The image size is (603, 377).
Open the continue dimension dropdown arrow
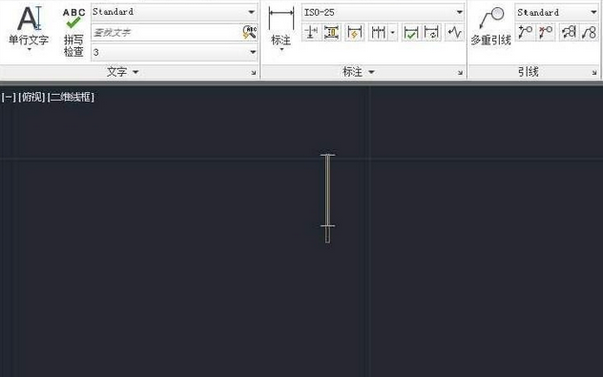(x=392, y=32)
